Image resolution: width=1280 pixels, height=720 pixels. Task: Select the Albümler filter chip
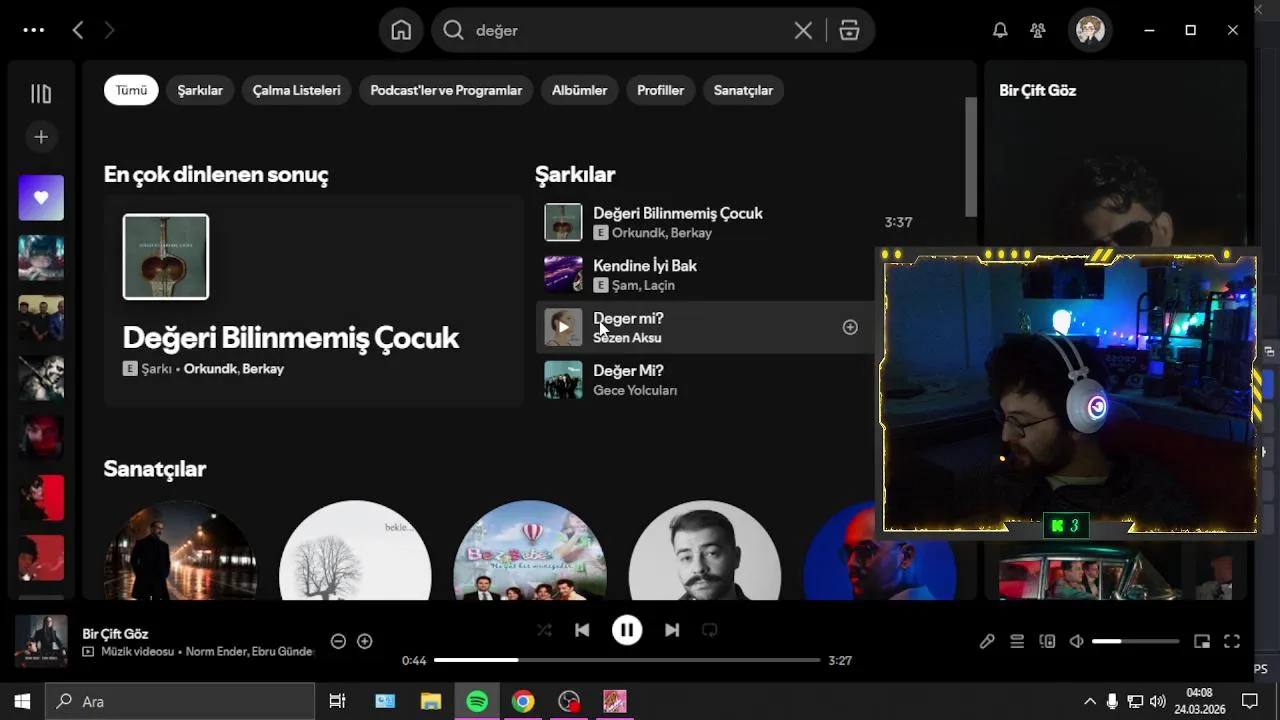click(x=580, y=90)
